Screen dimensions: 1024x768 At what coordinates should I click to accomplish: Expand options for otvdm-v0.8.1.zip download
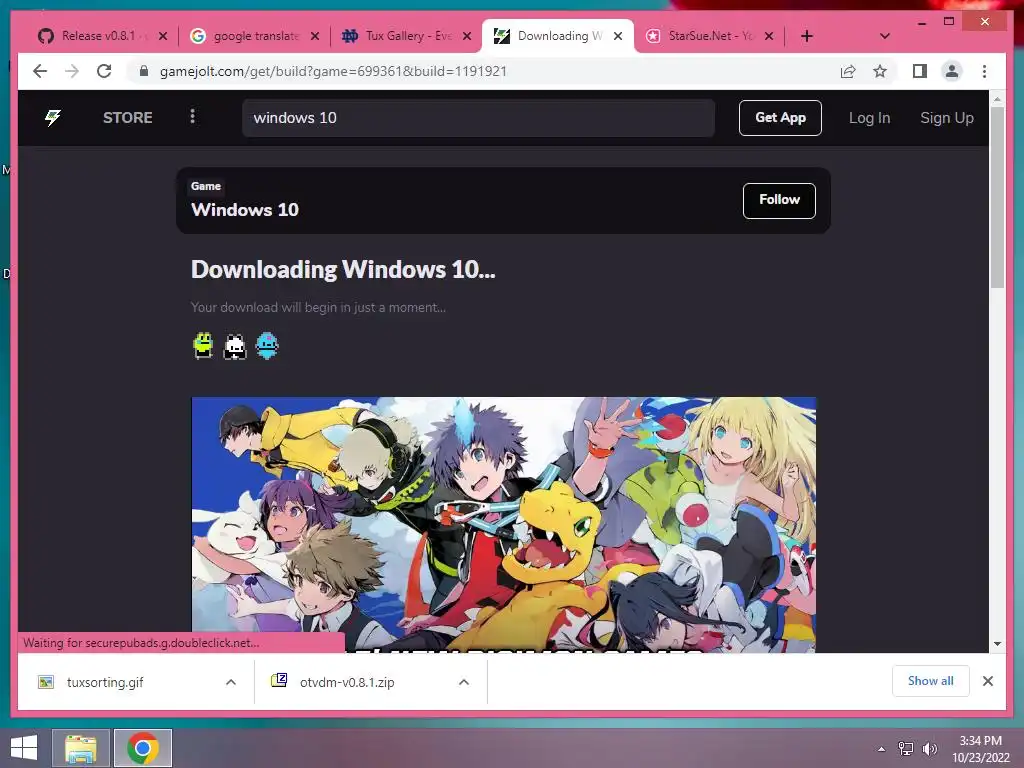click(x=464, y=682)
